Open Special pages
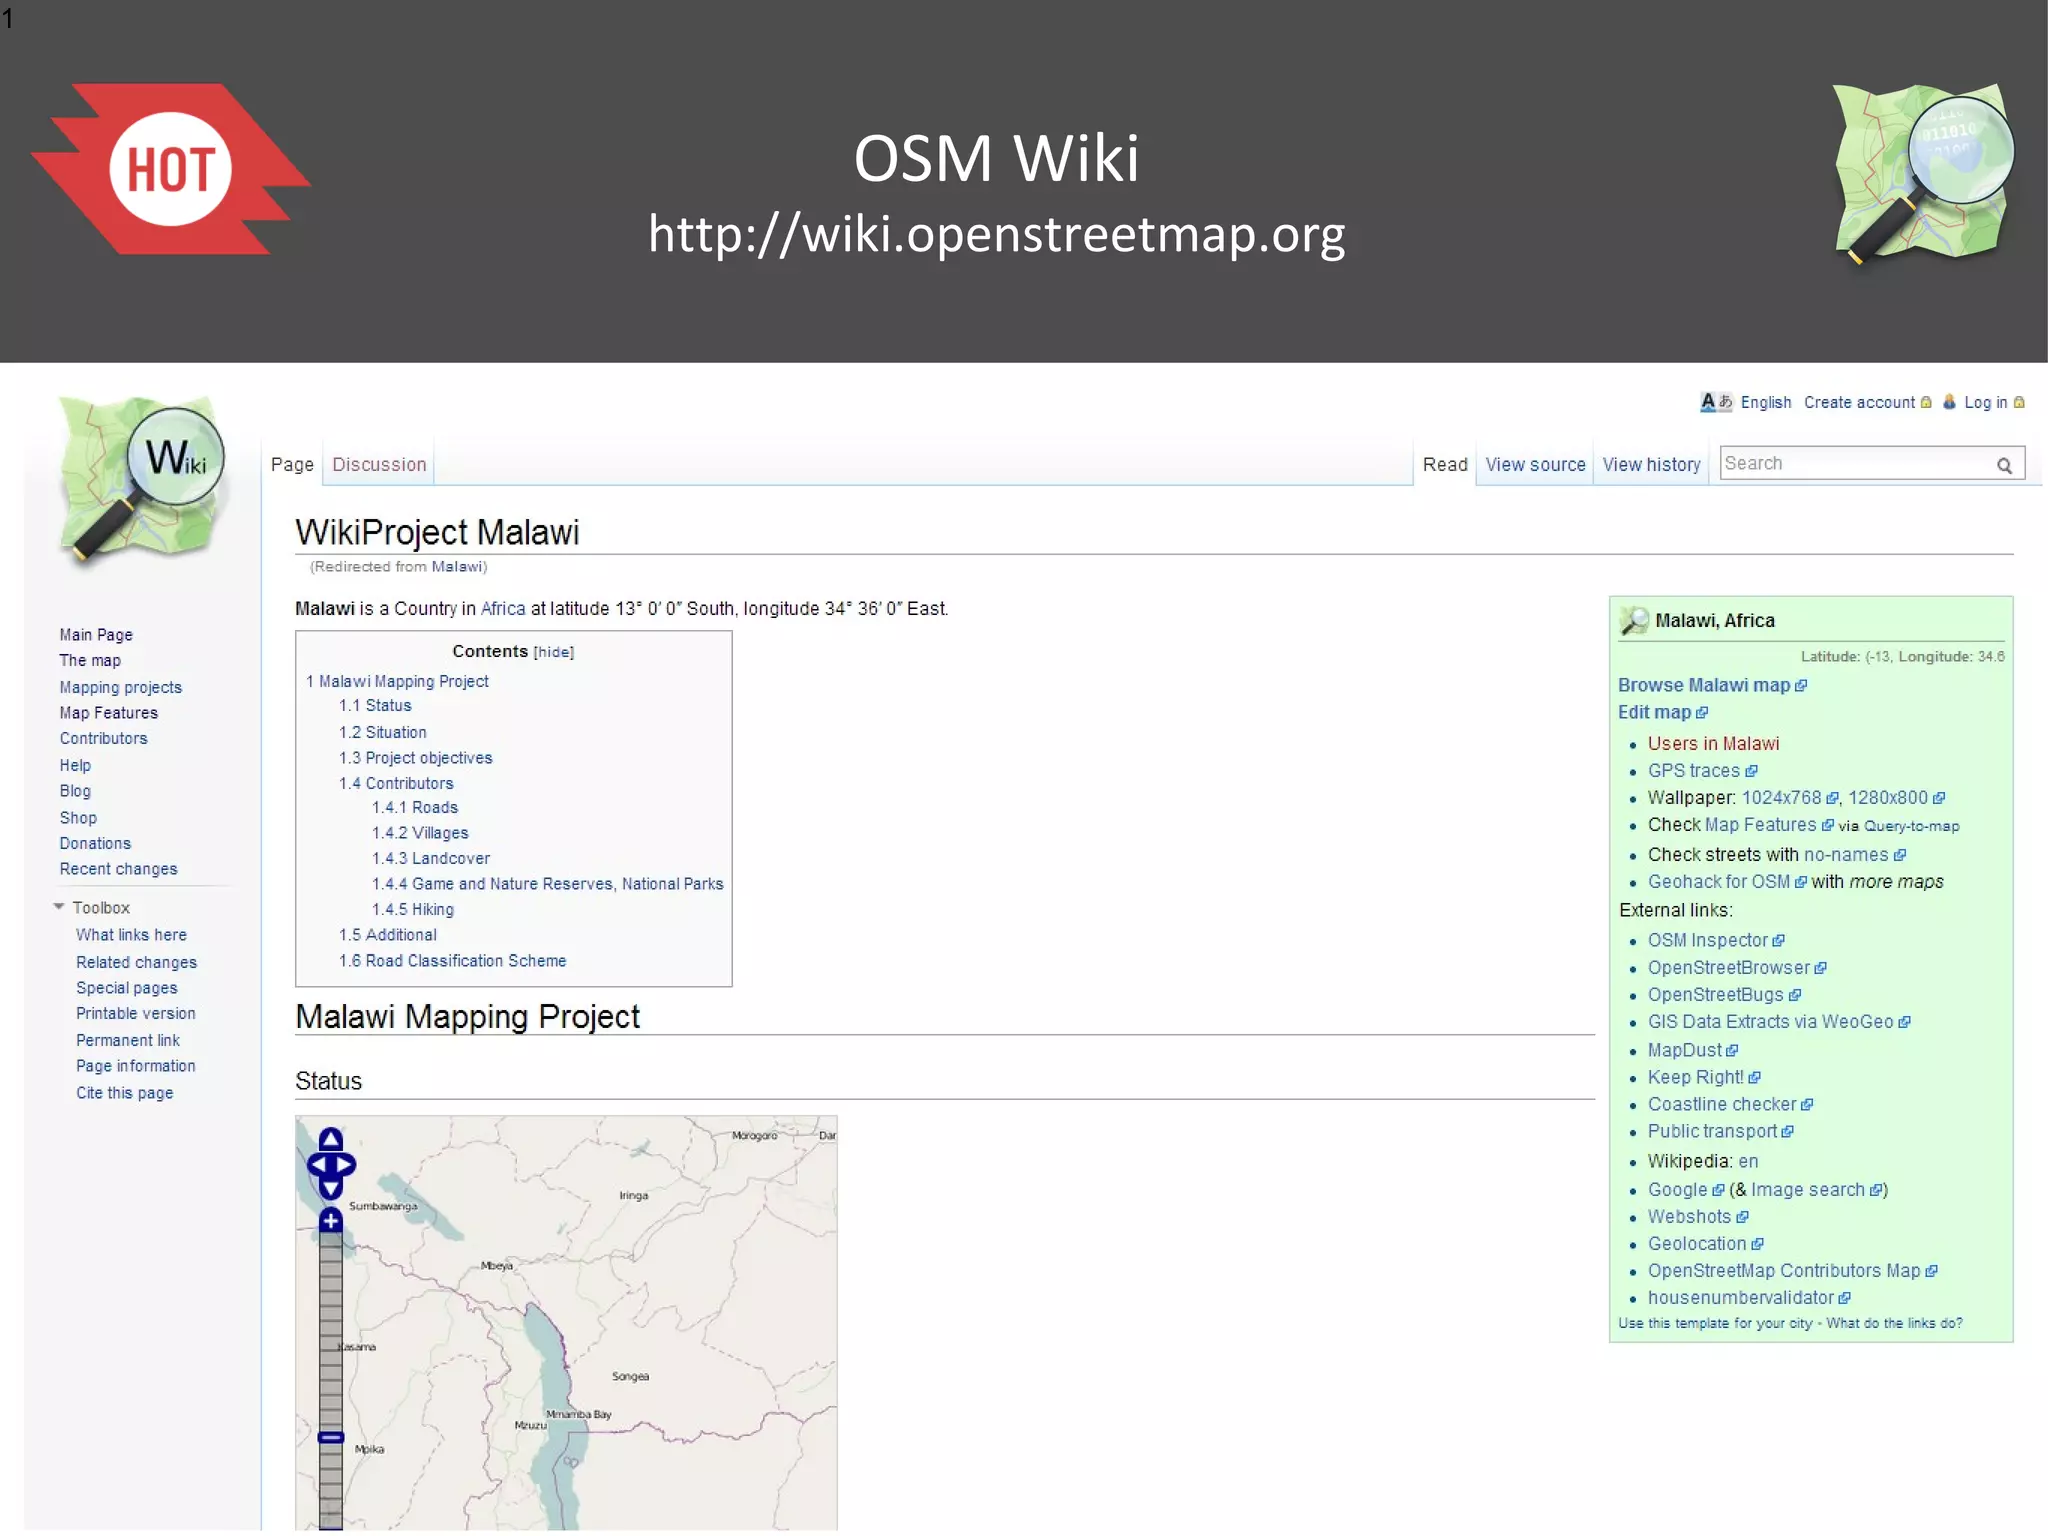This screenshot has height=1536, width=2048. click(127, 988)
